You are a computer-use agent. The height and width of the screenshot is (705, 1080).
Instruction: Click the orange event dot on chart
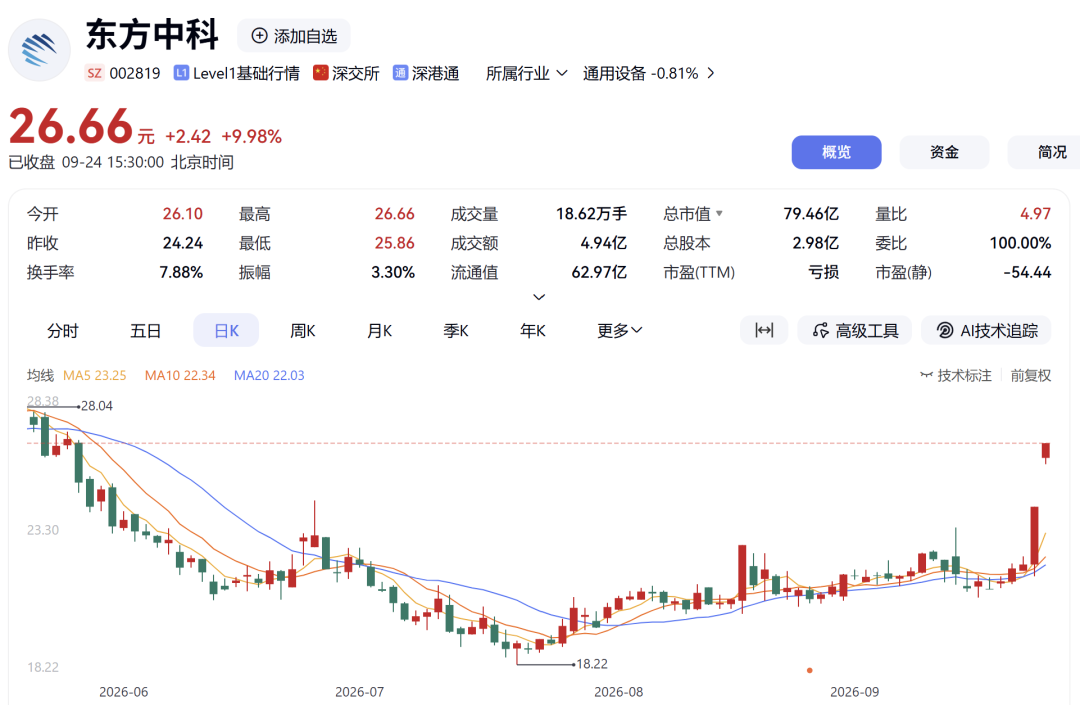point(809,670)
